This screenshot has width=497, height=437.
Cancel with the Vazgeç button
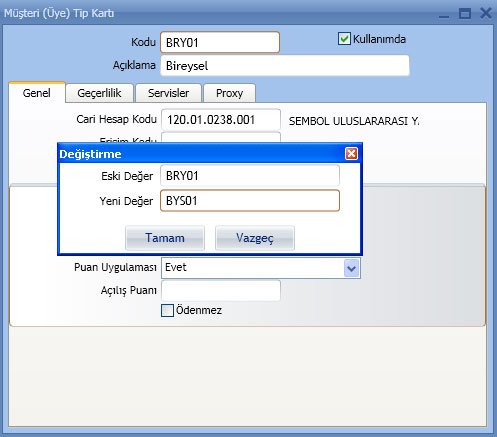click(255, 238)
